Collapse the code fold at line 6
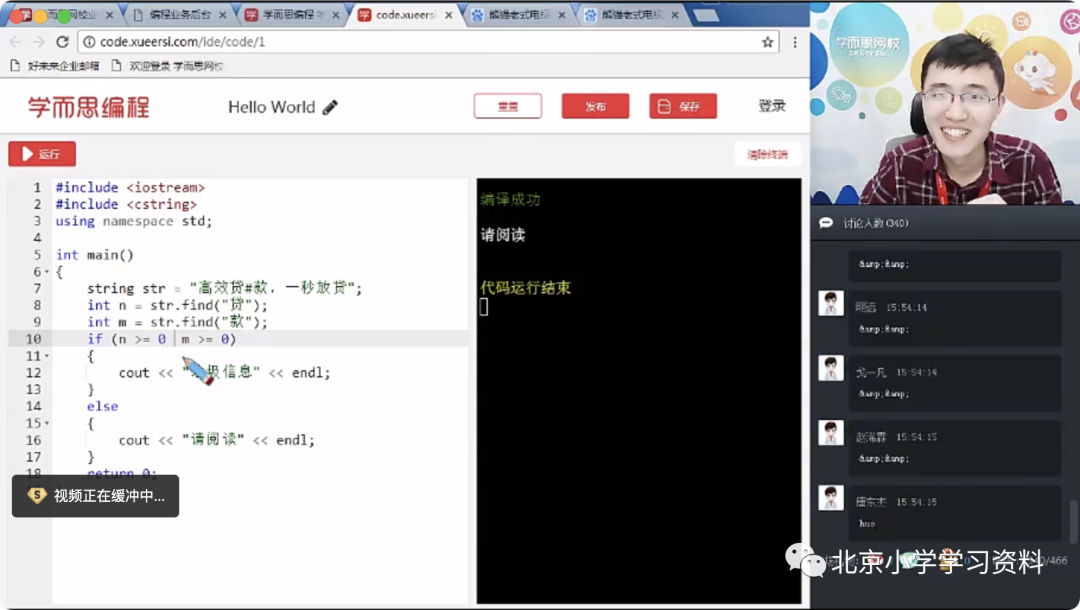 [47, 272]
